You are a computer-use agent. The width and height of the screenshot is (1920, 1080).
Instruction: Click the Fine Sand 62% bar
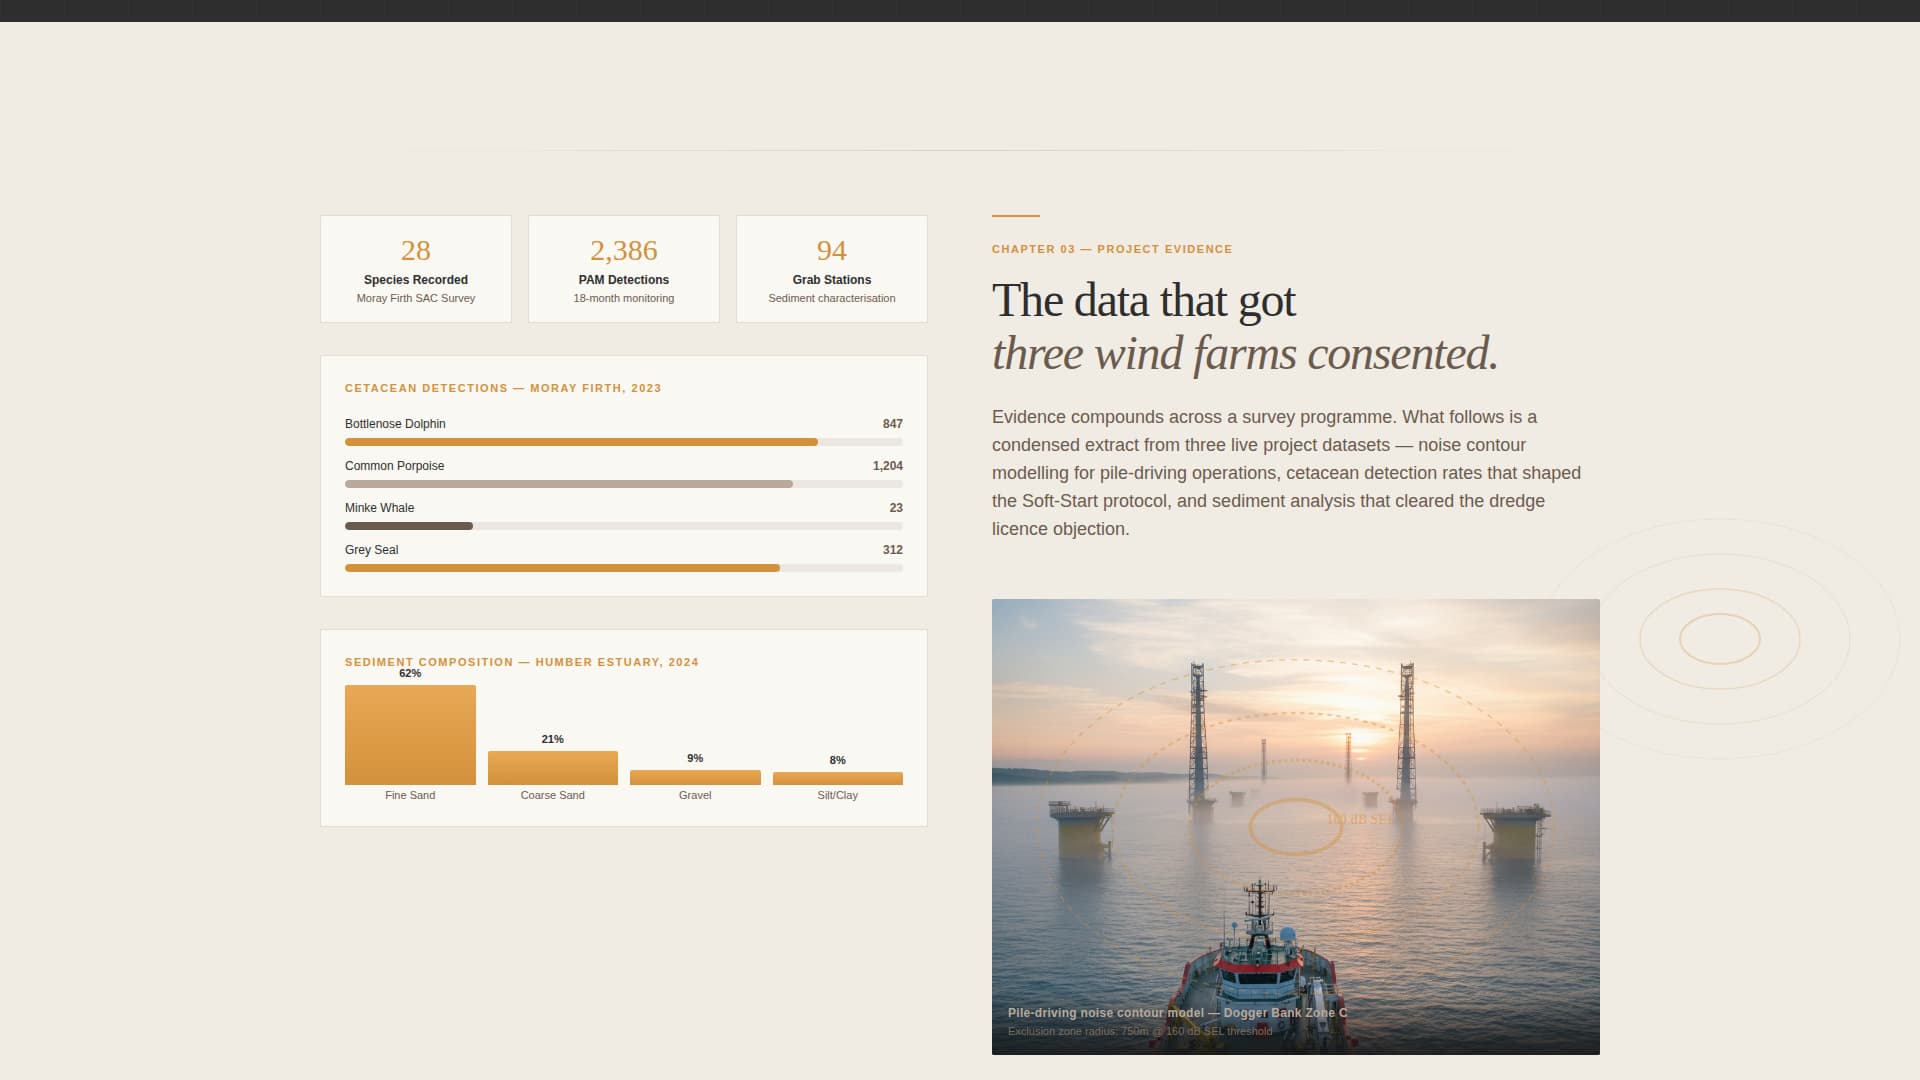pyautogui.click(x=410, y=734)
